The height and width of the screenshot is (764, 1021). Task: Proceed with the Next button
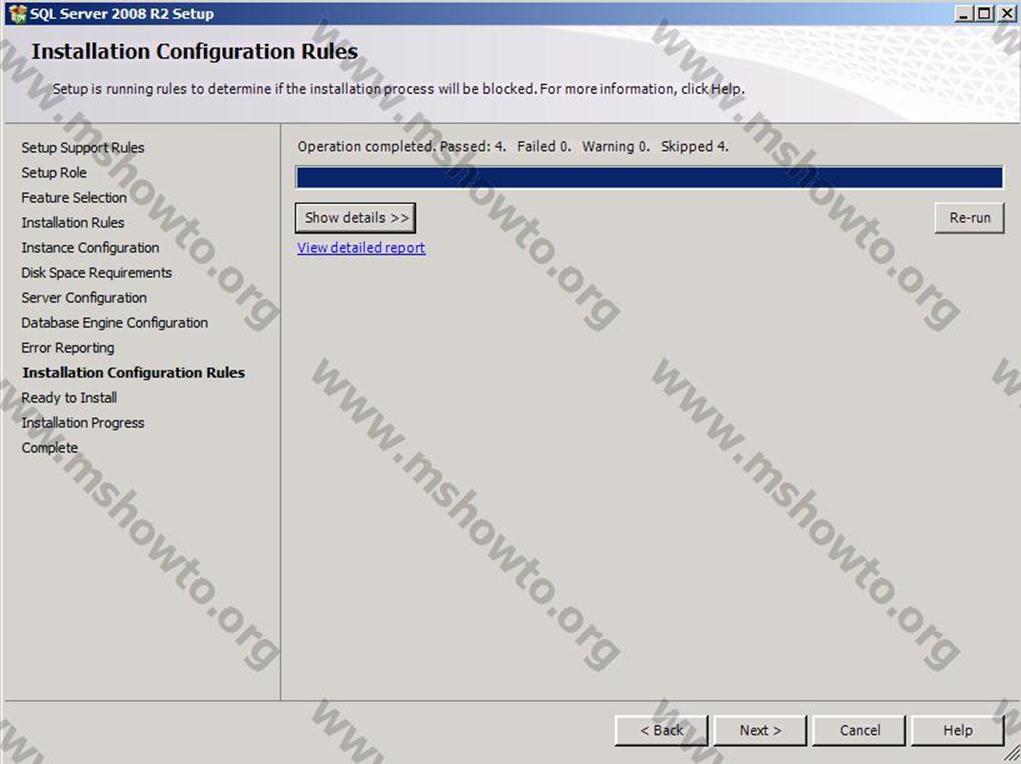pyautogui.click(x=760, y=730)
